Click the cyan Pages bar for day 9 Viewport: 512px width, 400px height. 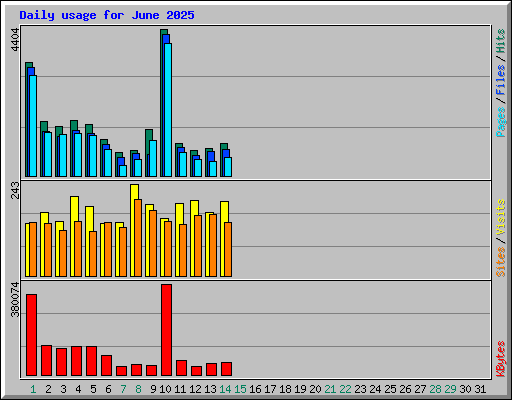click(x=153, y=159)
